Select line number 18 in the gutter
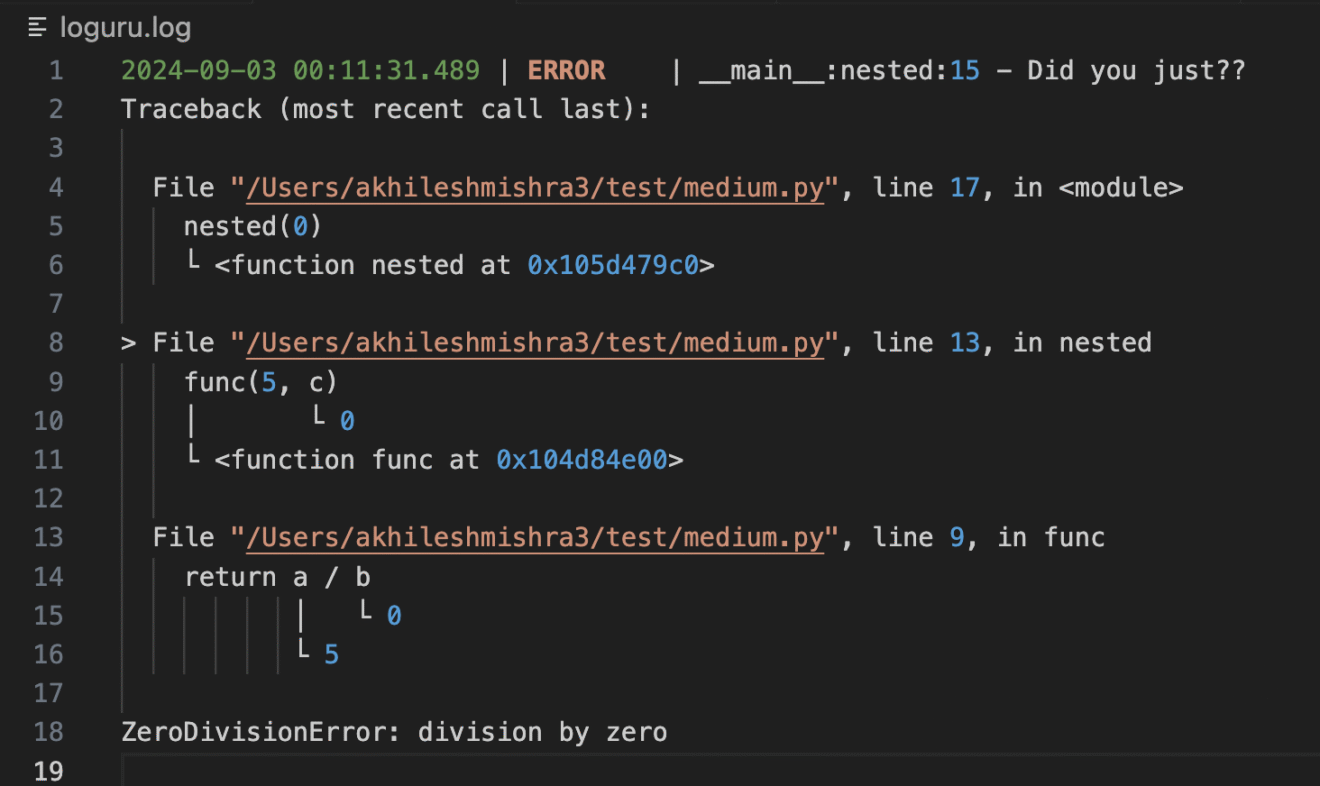 48,731
